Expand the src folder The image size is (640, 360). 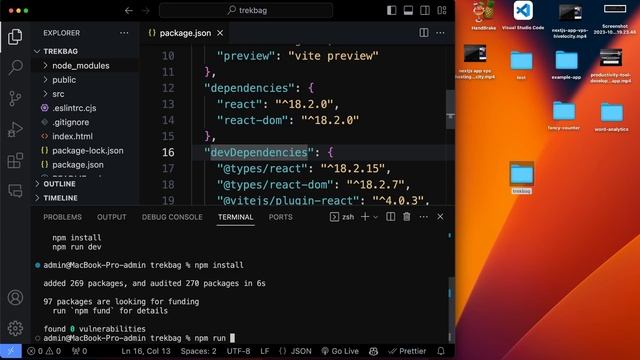[58, 94]
